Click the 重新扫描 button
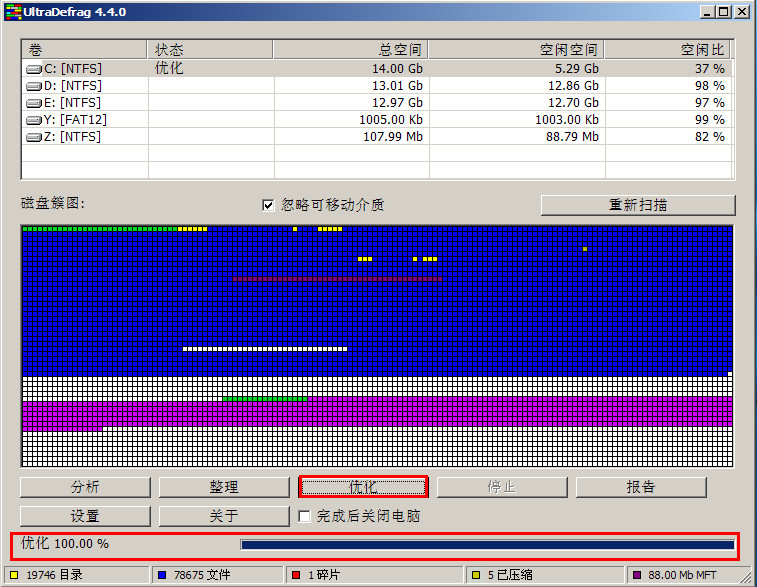 click(638, 205)
